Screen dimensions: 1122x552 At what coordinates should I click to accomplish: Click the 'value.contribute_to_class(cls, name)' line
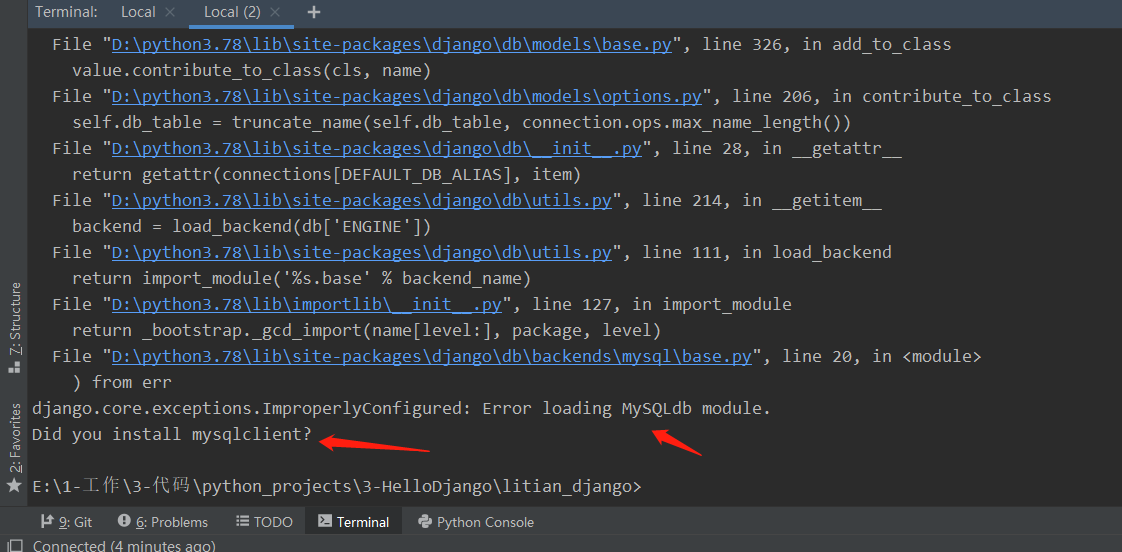tap(251, 70)
